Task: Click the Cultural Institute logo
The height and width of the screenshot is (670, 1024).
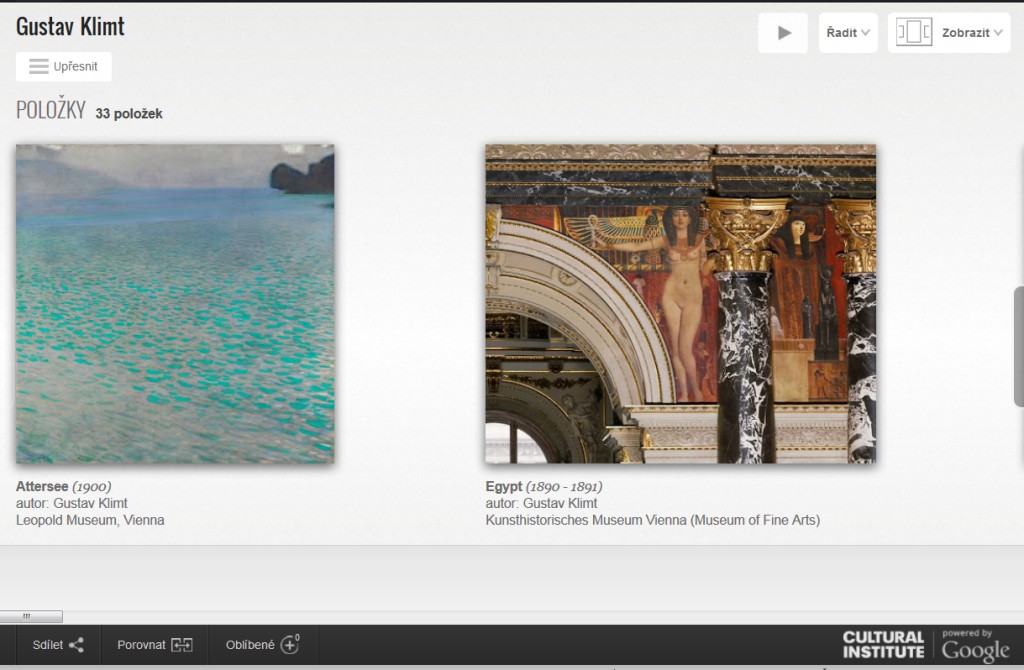Action: click(x=883, y=645)
